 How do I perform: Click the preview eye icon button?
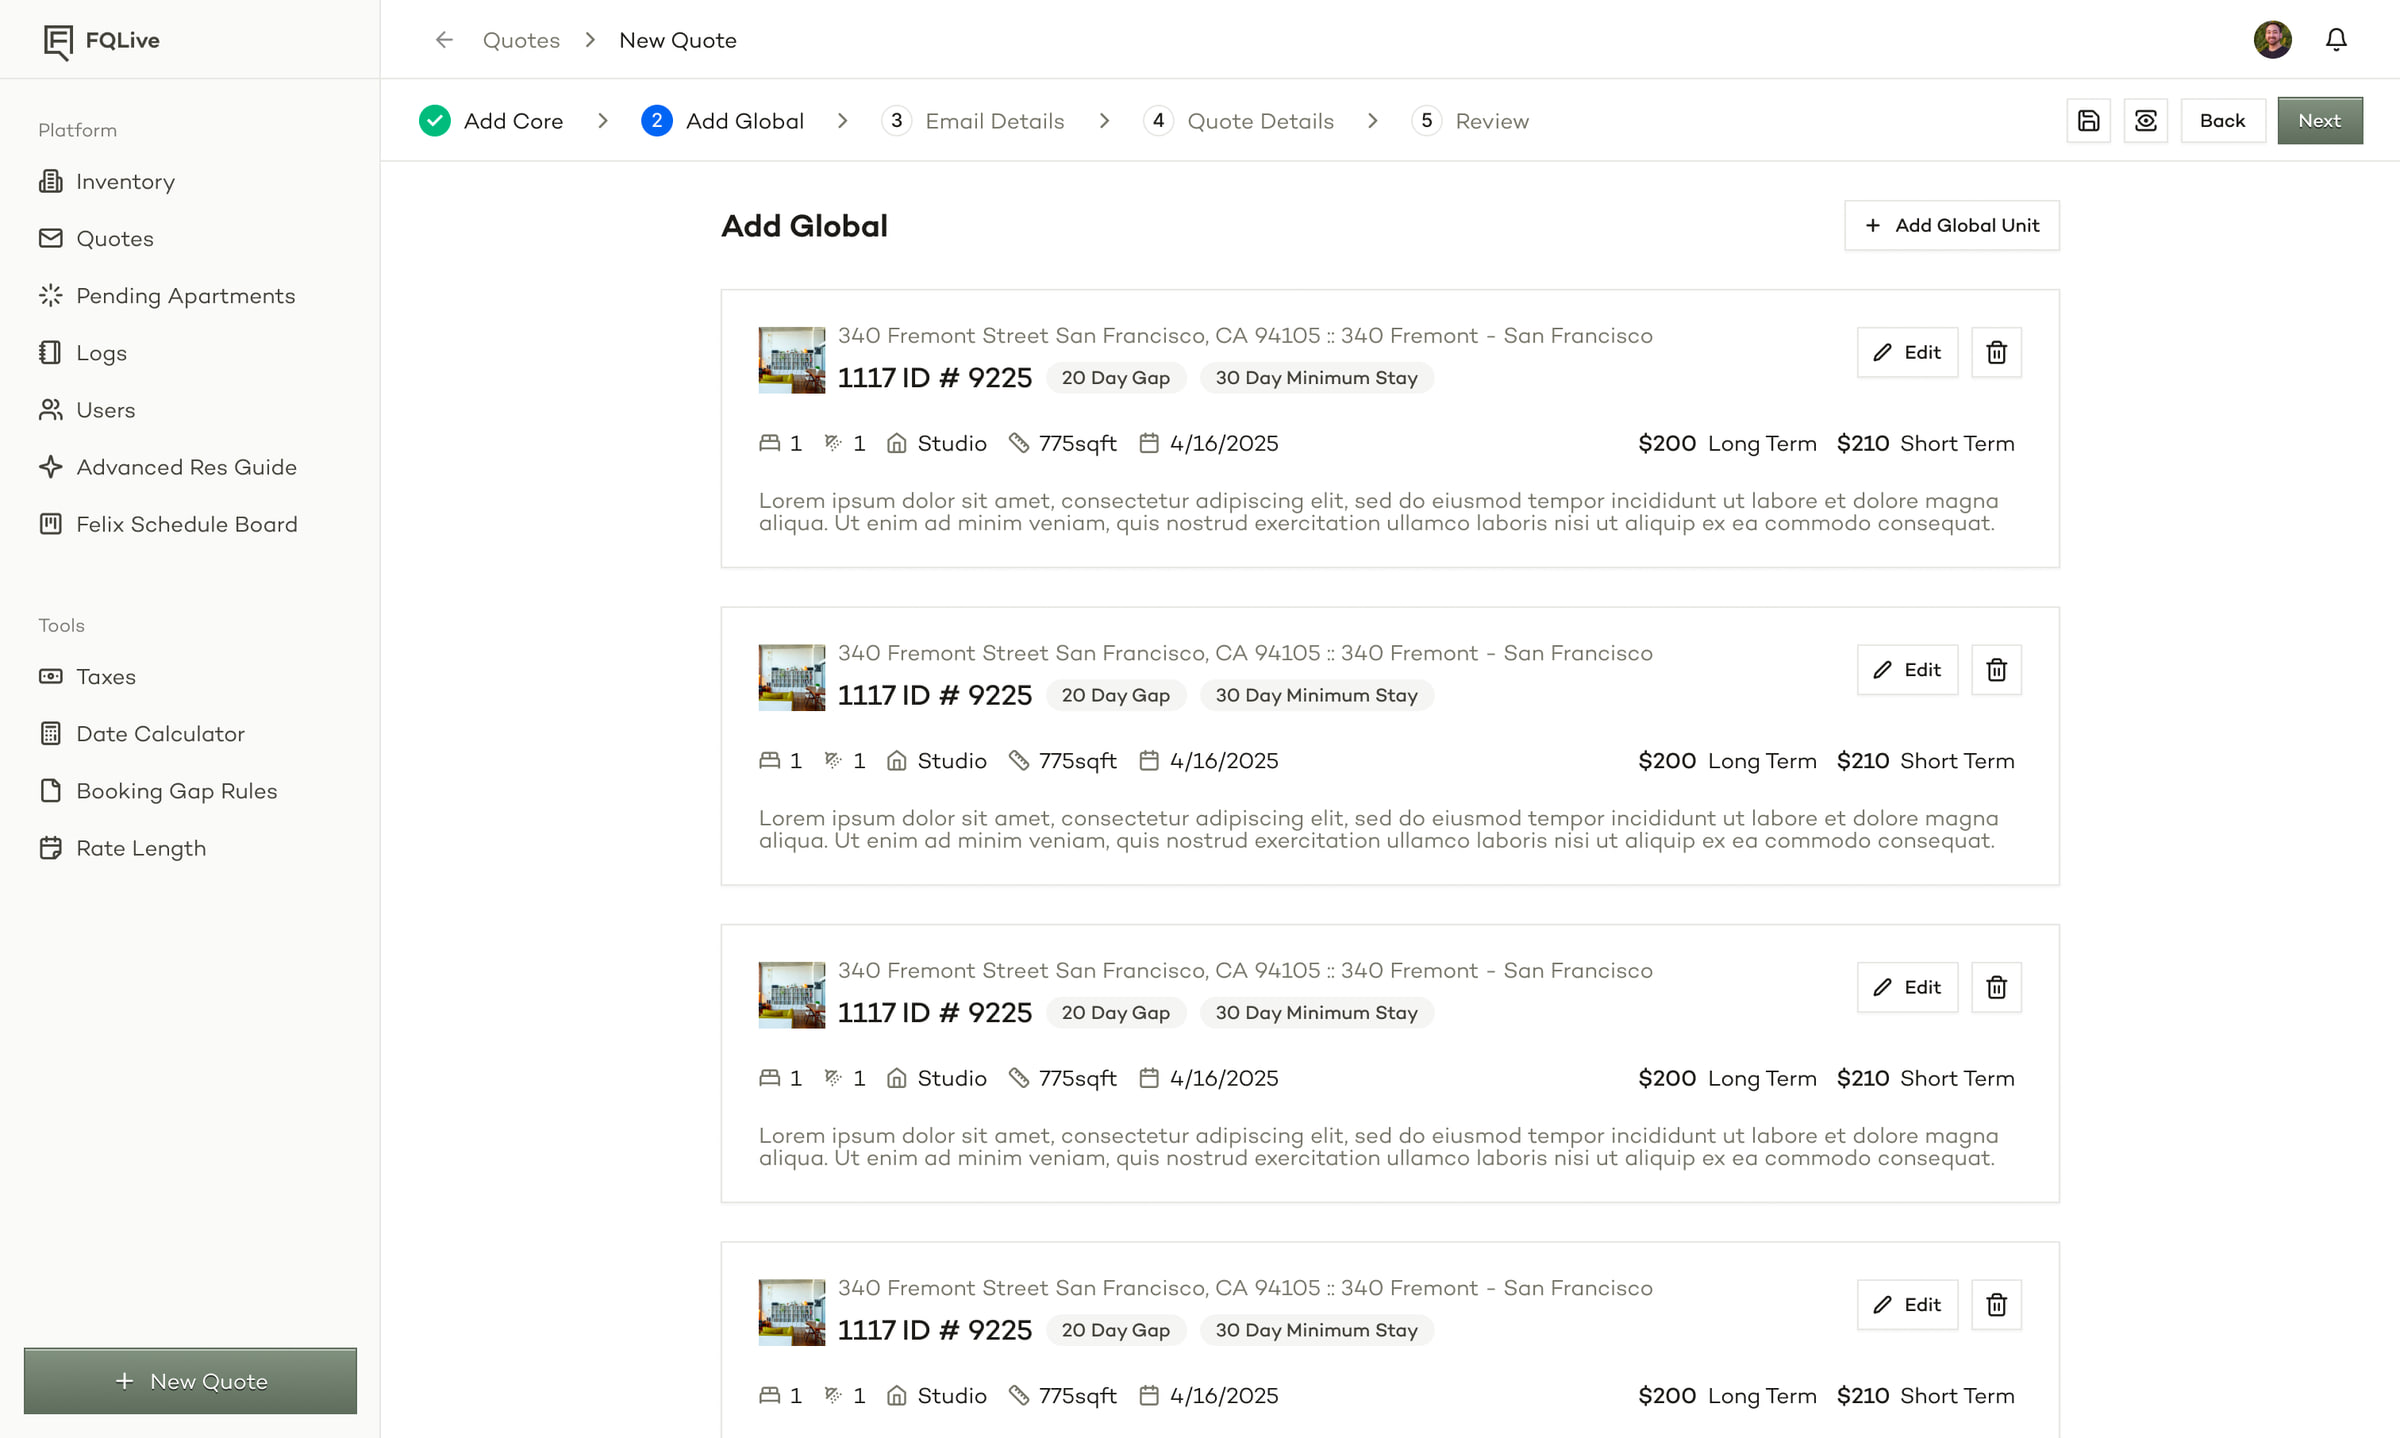pyautogui.click(x=2145, y=121)
